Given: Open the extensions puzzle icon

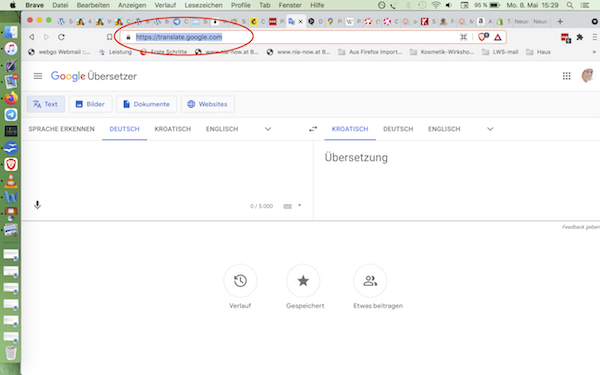Looking at the screenshot, I should [580, 37].
